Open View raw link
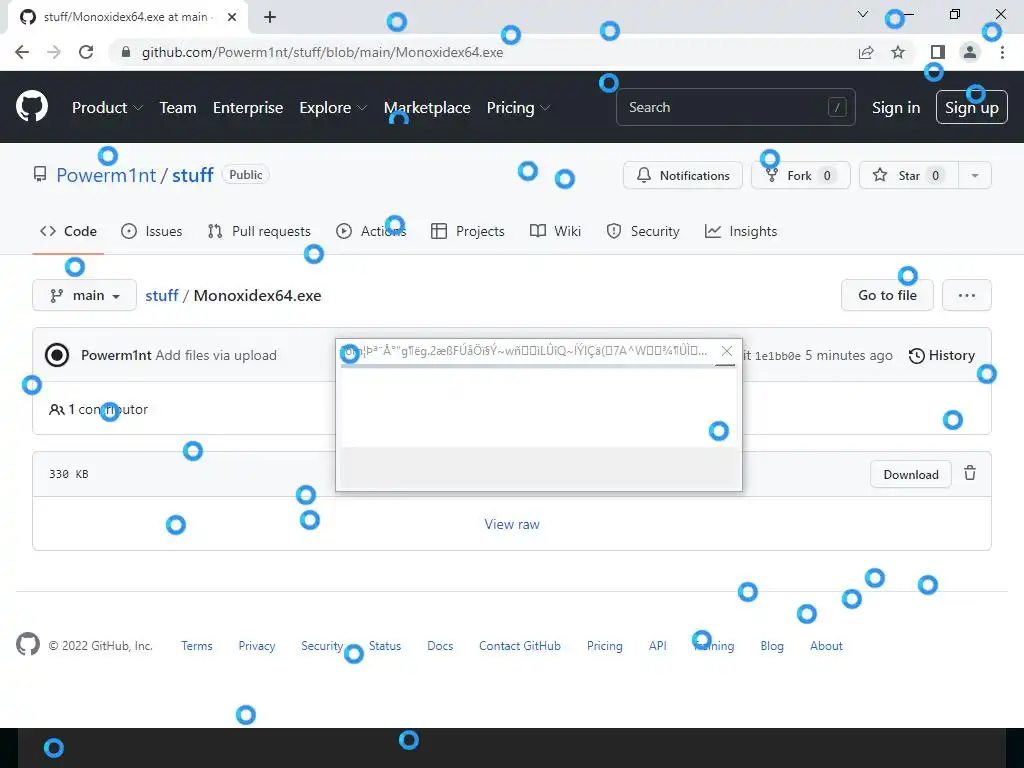This screenshot has width=1024, height=768. (512, 524)
